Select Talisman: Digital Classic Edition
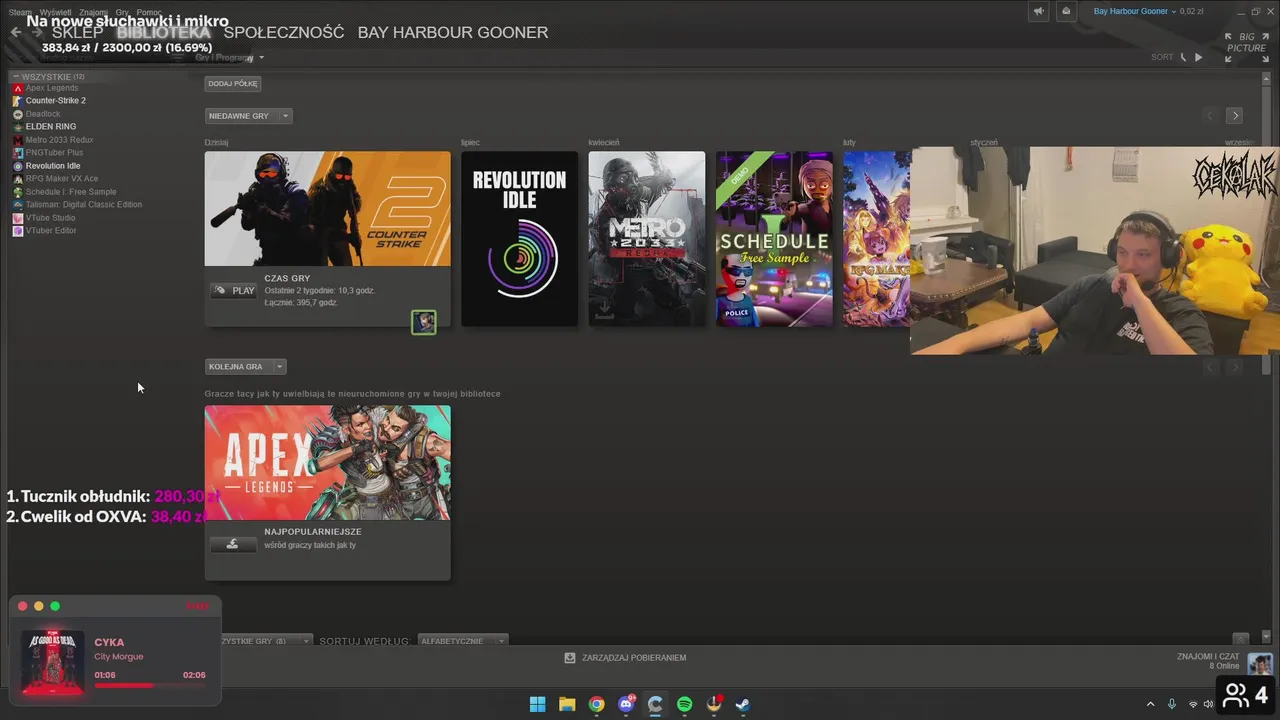1280x720 pixels. pos(84,205)
